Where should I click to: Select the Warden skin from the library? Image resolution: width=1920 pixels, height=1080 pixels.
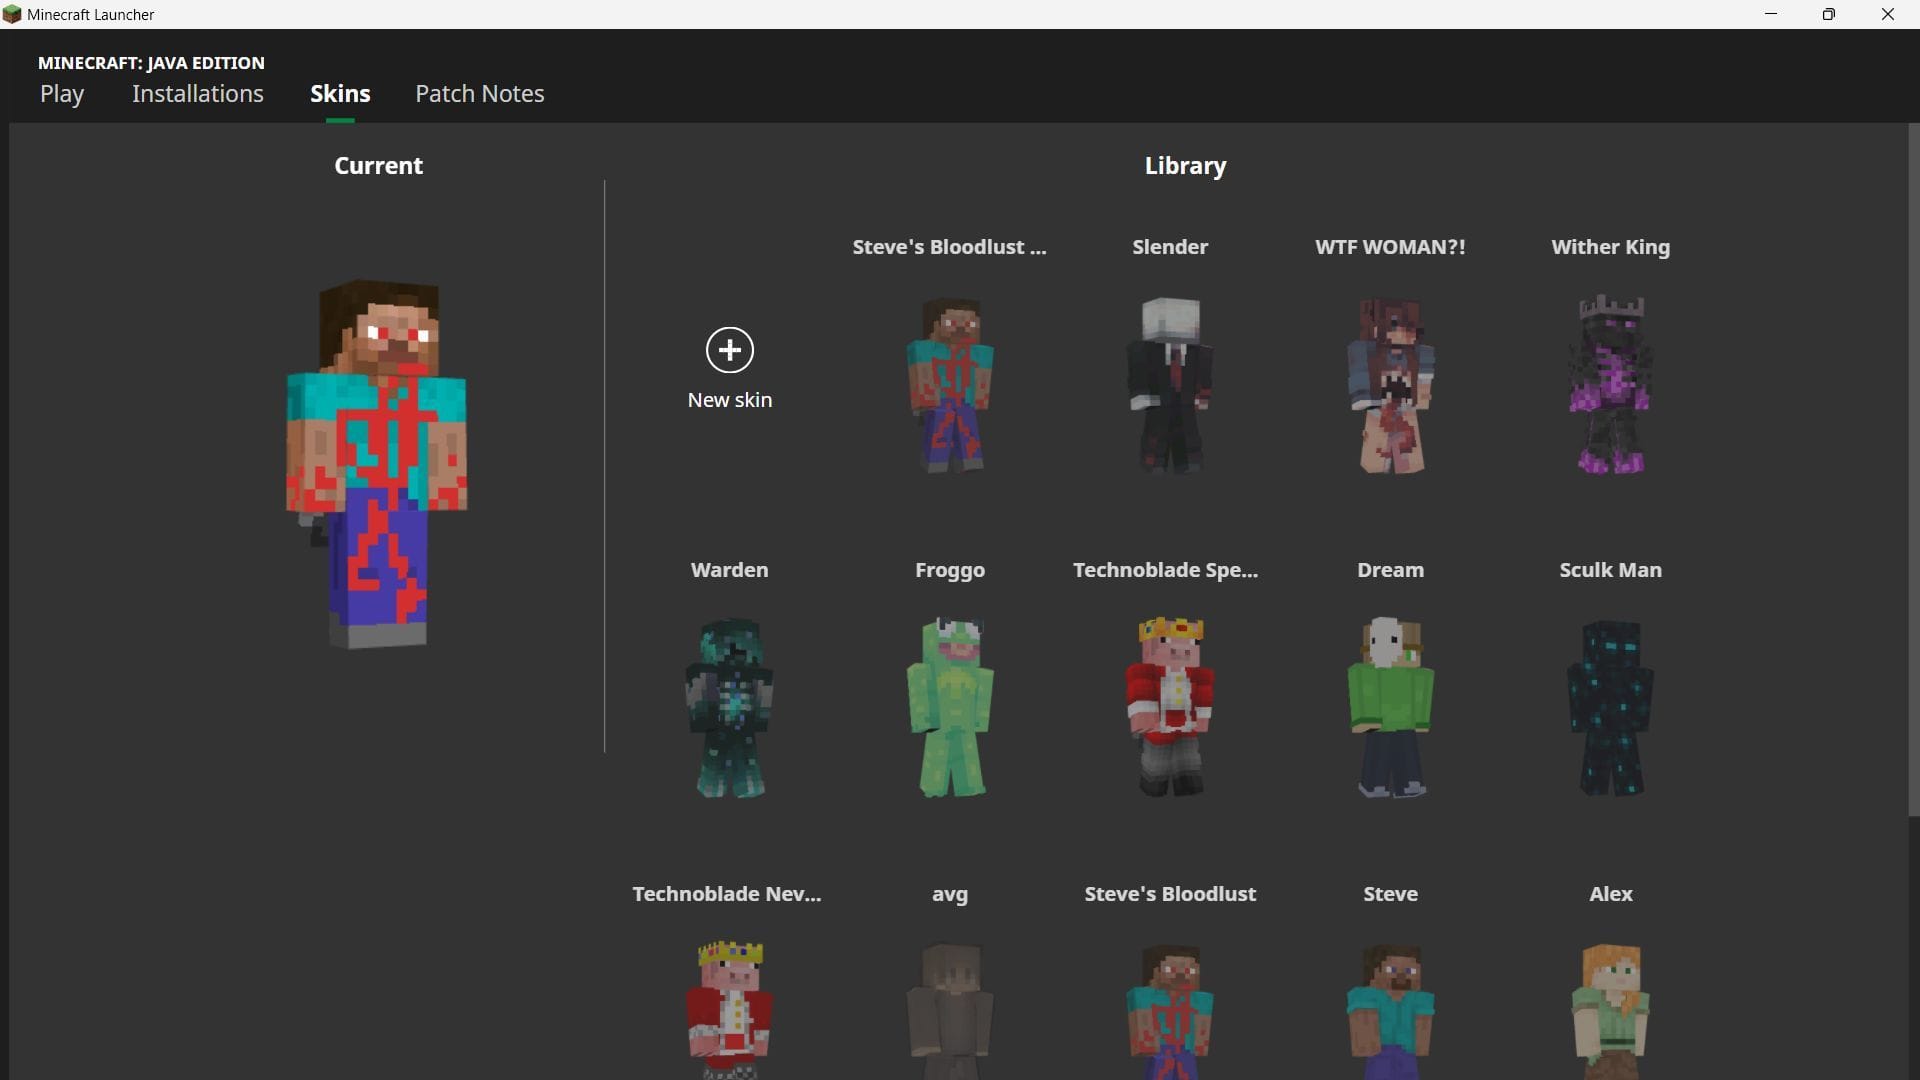pyautogui.click(x=729, y=707)
